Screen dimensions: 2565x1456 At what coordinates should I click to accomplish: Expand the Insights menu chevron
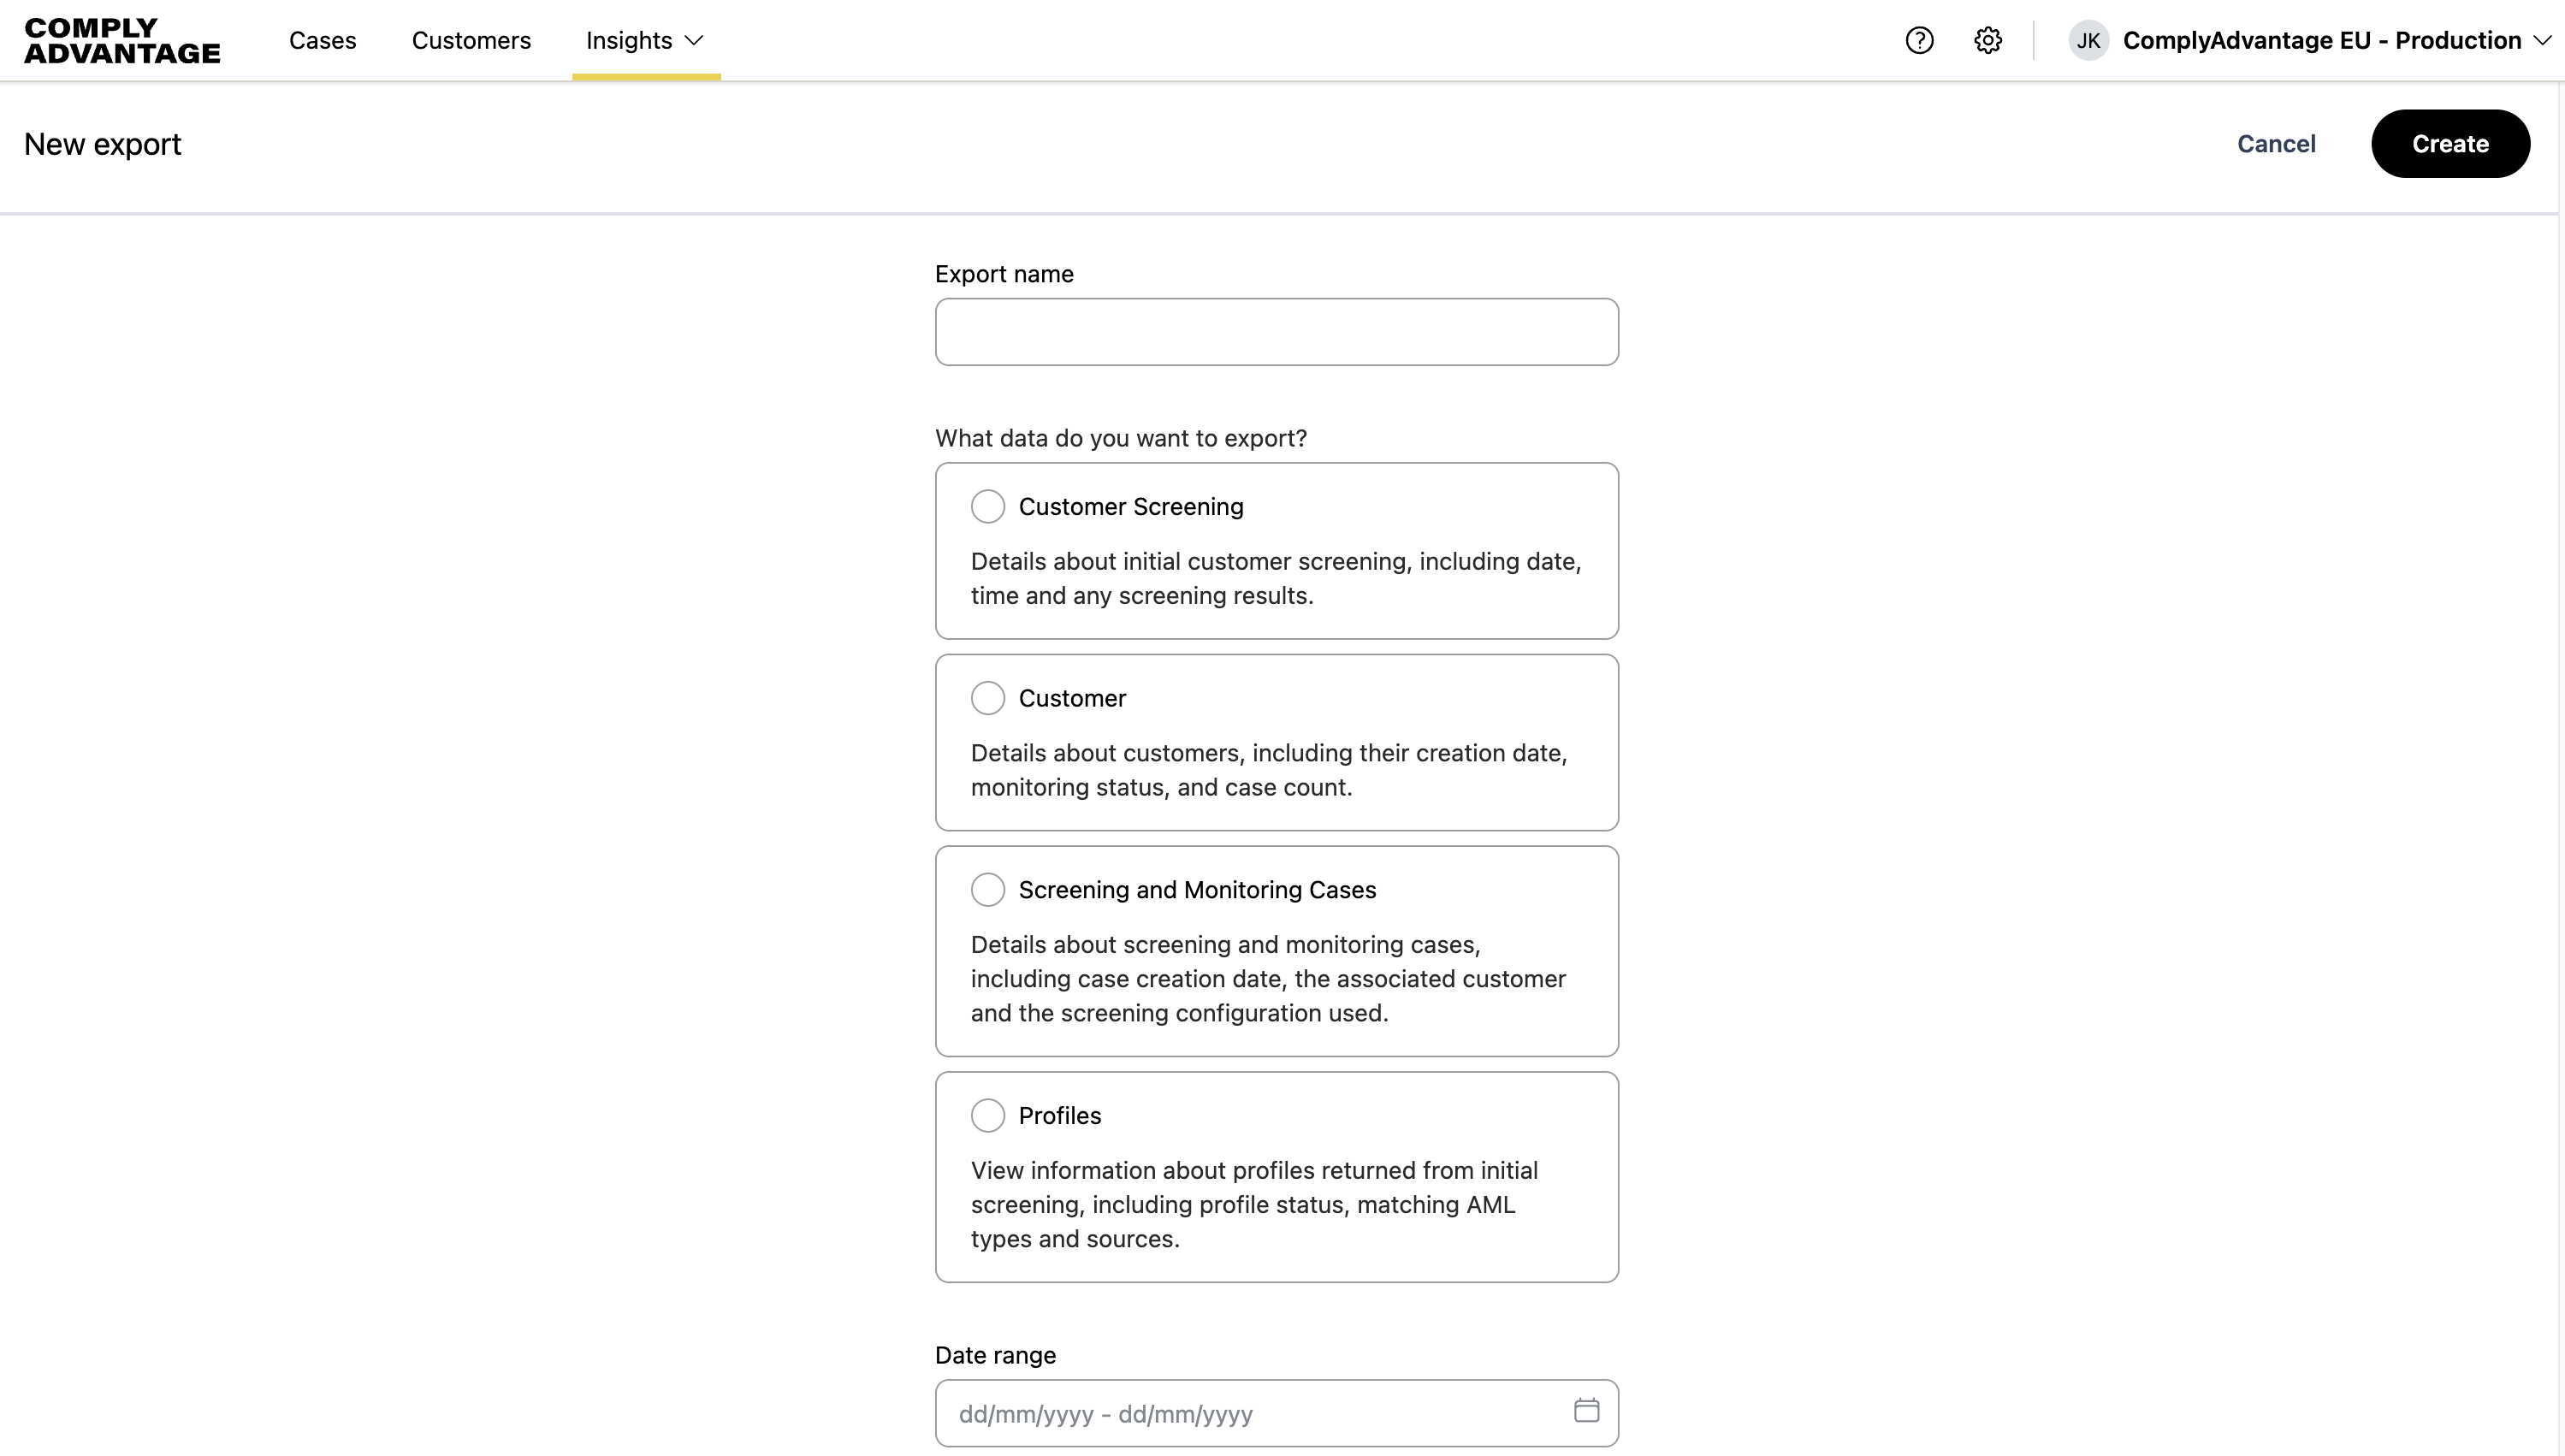pos(694,41)
